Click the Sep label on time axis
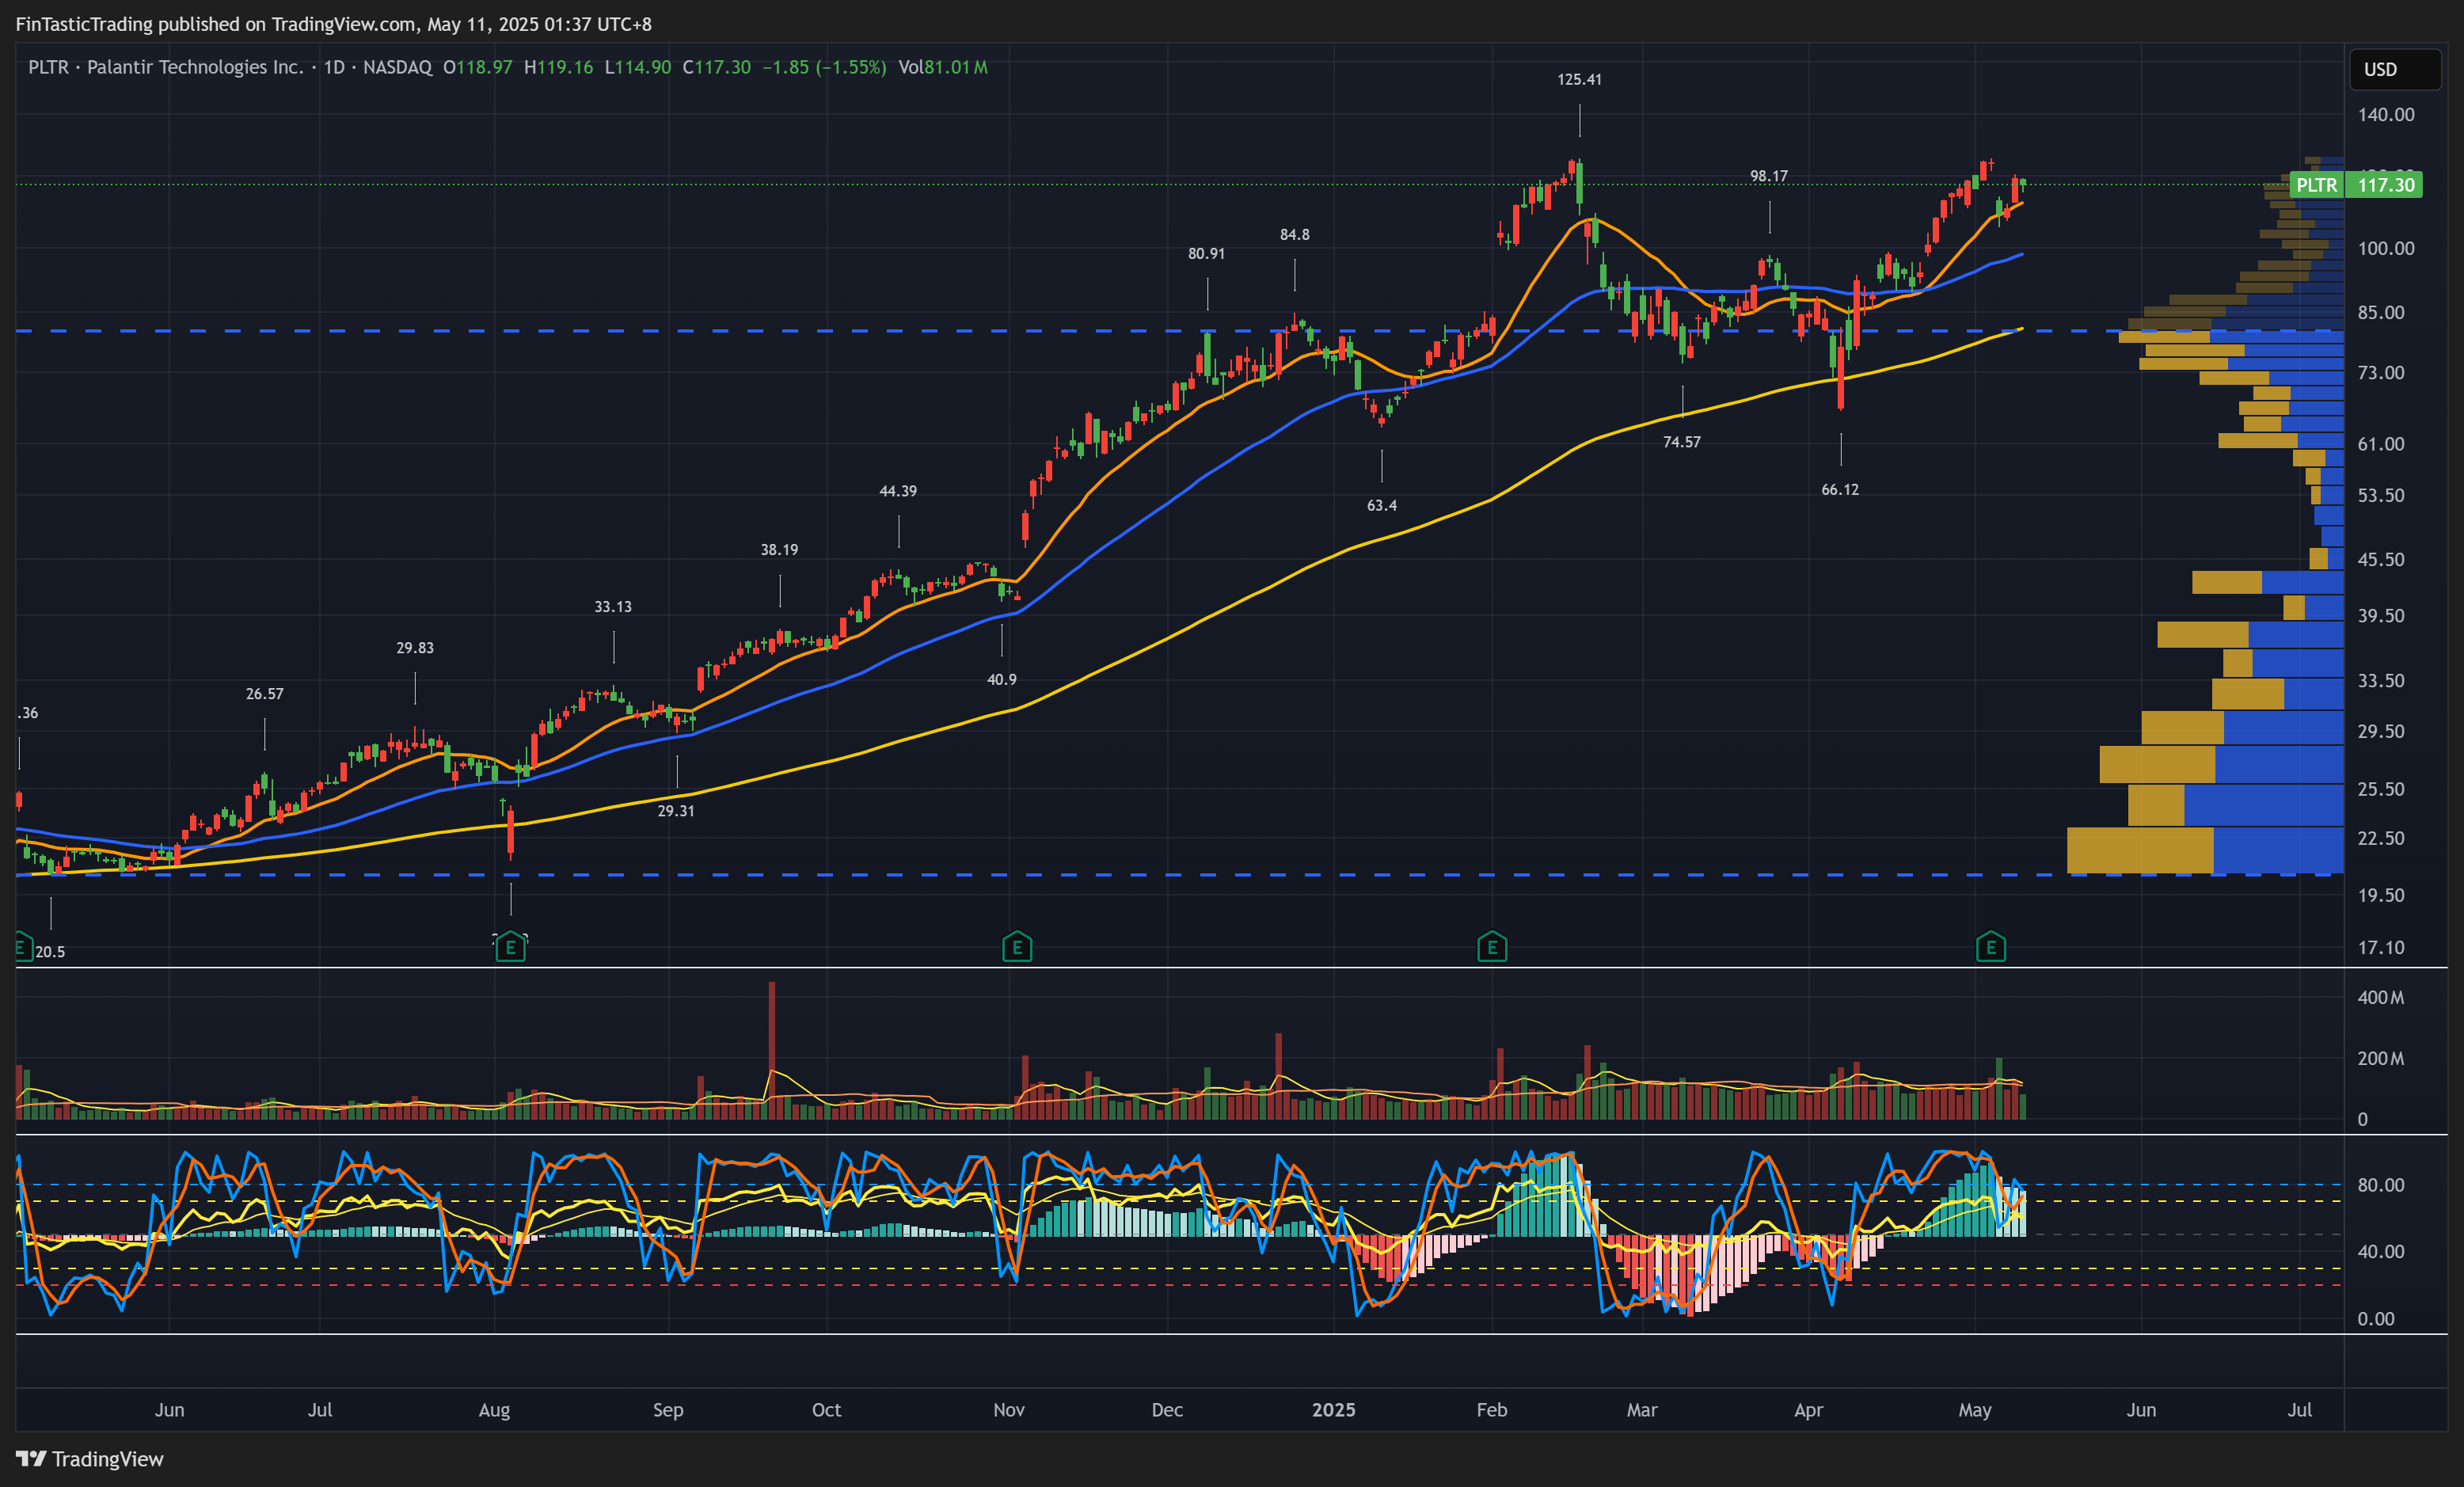Viewport: 2464px width, 1487px height. [668, 1410]
